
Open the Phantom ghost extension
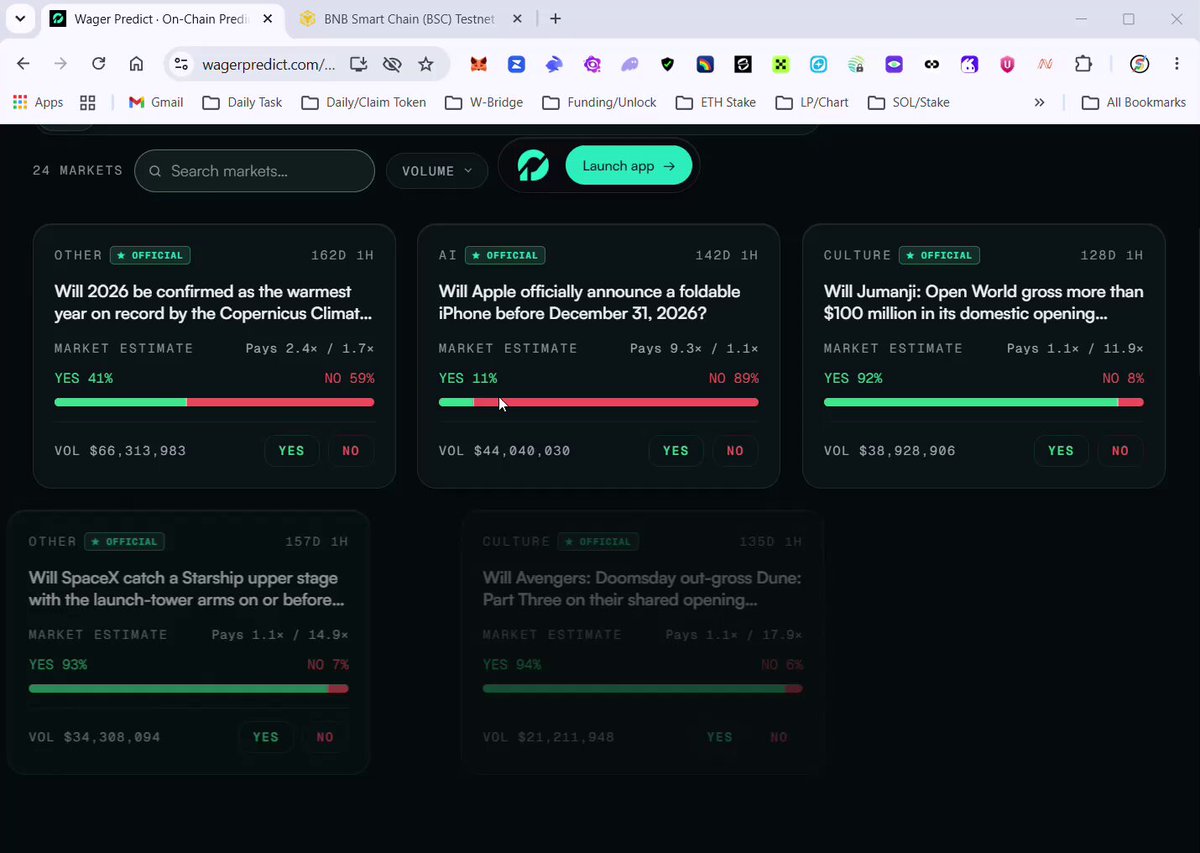pos(630,64)
